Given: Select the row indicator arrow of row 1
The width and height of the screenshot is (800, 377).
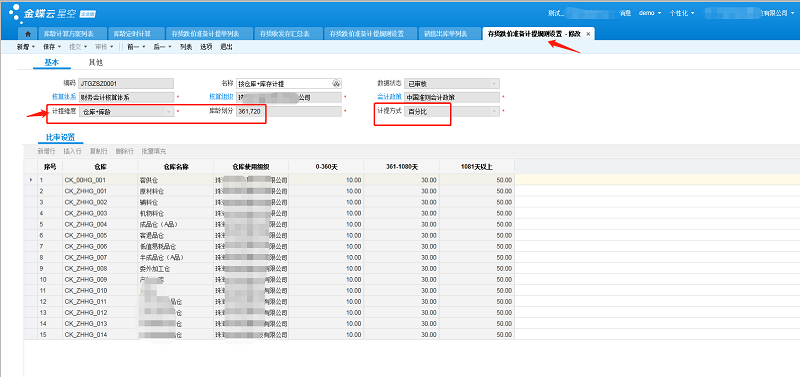Looking at the screenshot, I should [31, 180].
